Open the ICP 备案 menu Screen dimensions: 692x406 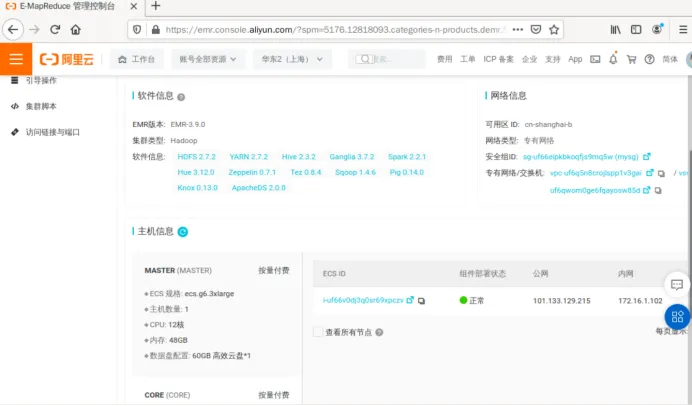[498, 59]
